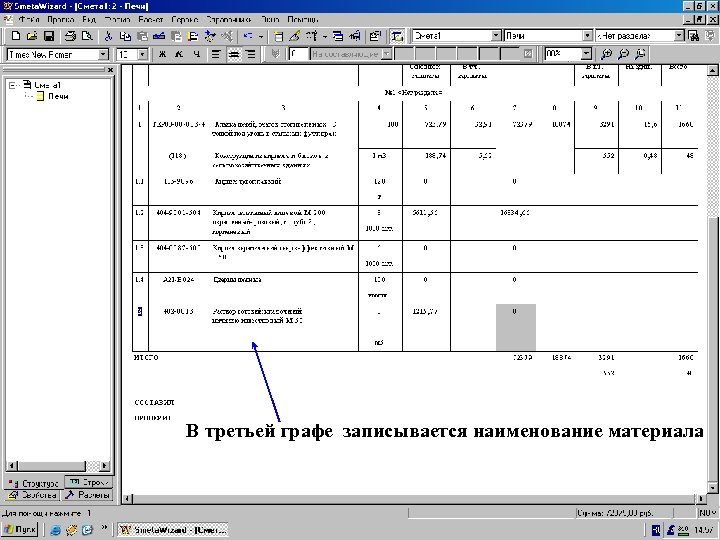Viewport: 720px width, 540px height.
Task: Align text left
Action: tap(216, 54)
